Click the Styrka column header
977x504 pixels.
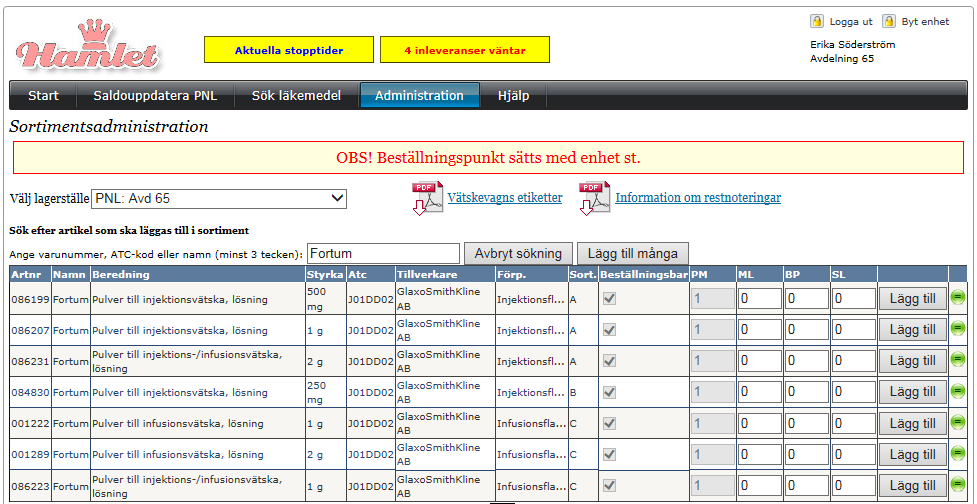325,274
